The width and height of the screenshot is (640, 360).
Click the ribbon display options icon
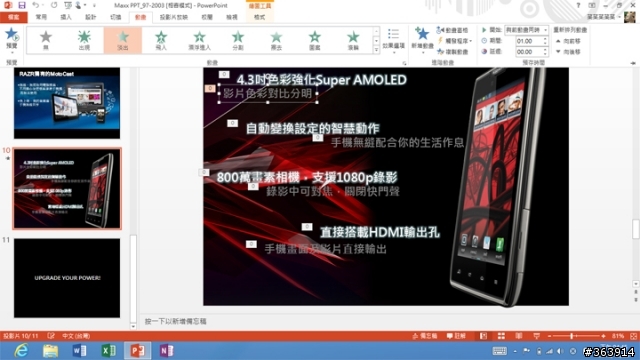point(592,5)
